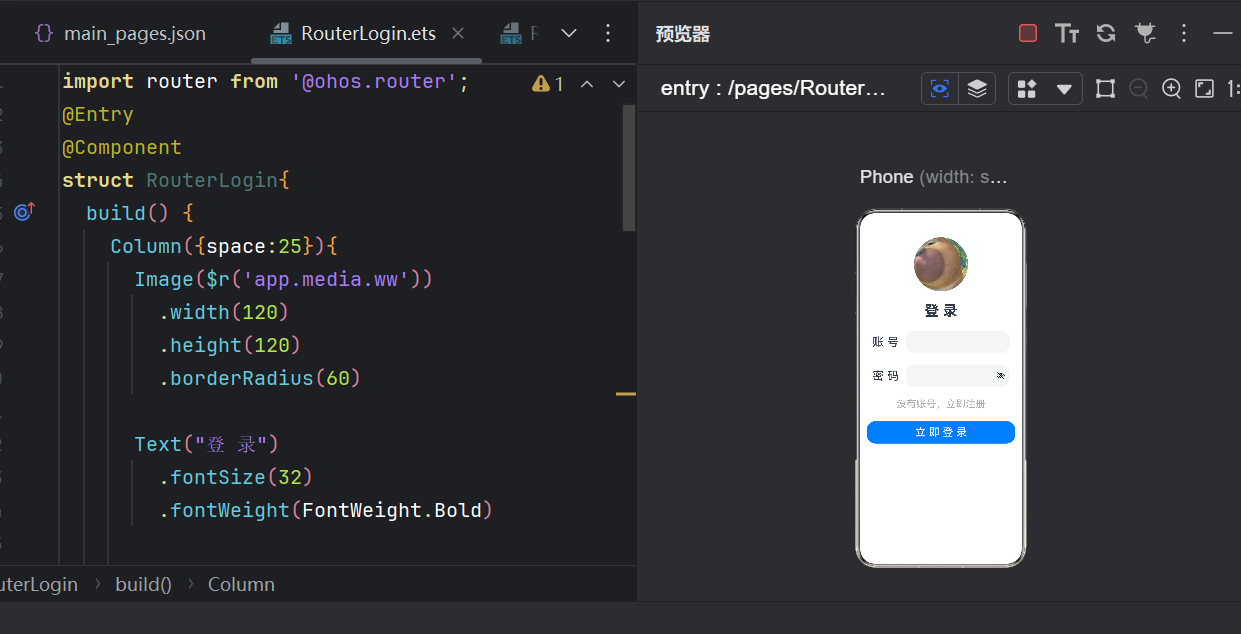Click .height(120) in code

coord(229,345)
